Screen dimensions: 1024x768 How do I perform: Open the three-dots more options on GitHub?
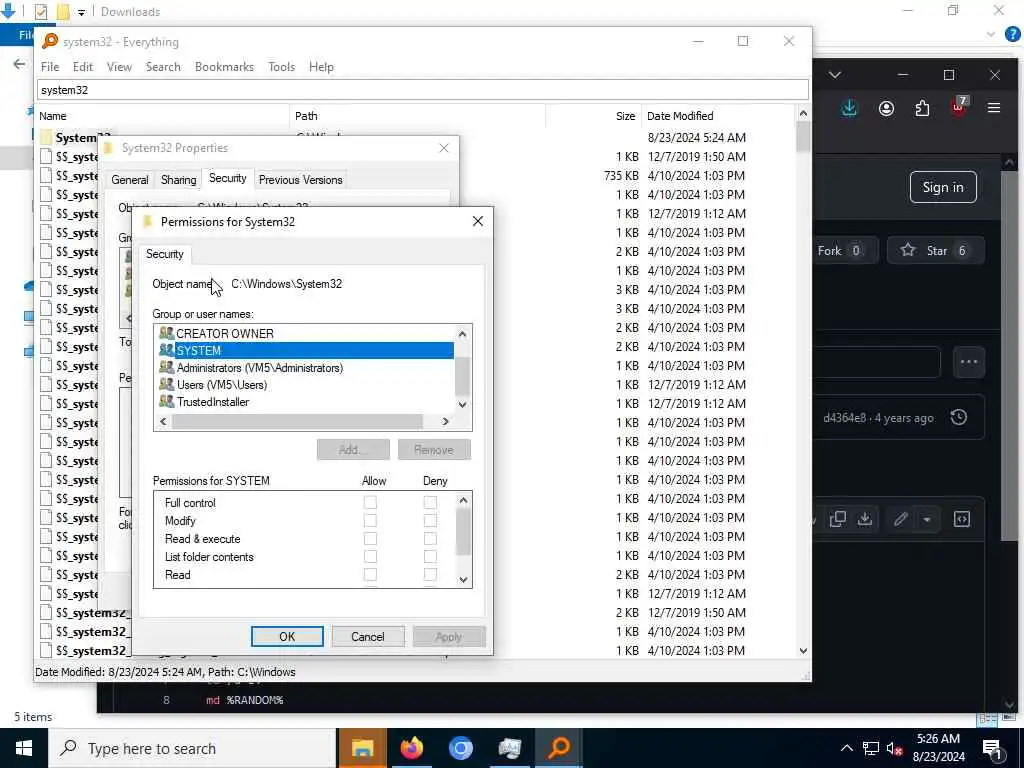click(x=968, y=362)
